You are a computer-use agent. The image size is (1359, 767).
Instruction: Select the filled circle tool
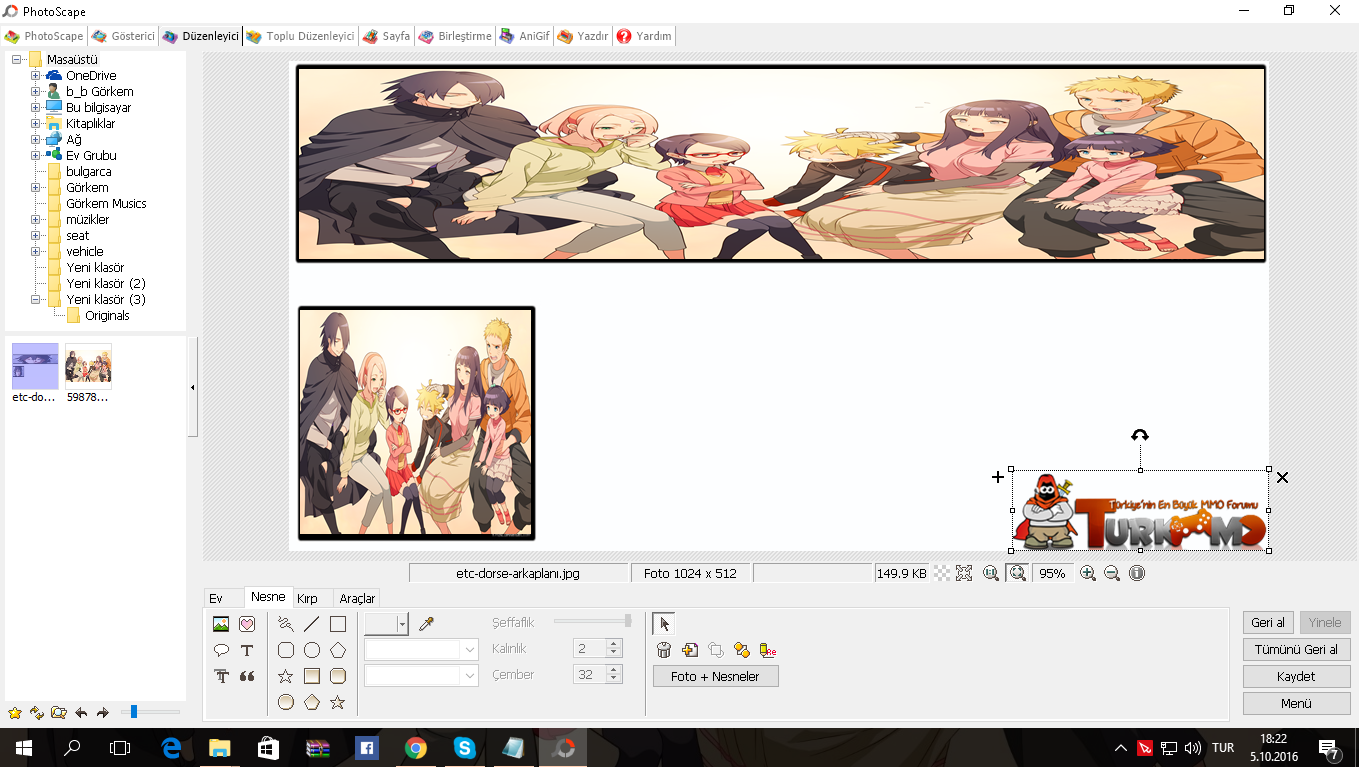(286, 702)
